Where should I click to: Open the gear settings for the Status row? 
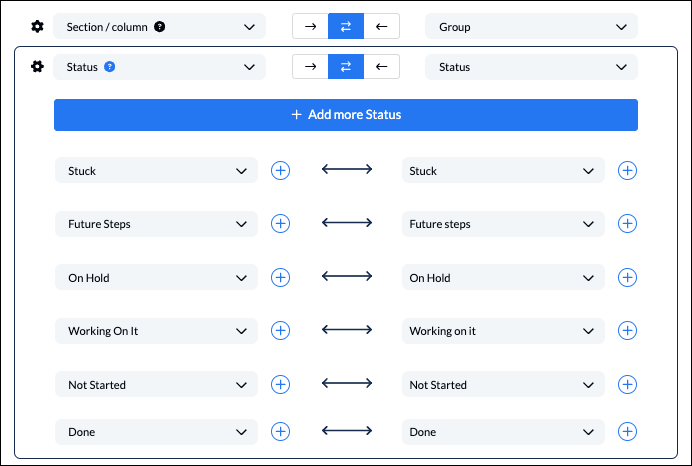(x=37, y=67)
